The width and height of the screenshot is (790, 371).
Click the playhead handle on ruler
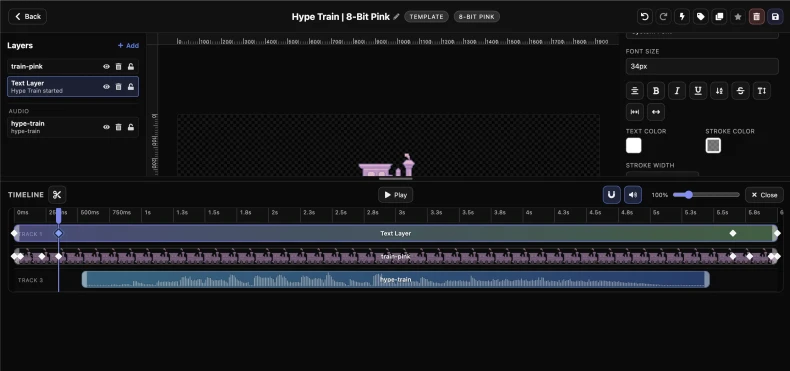[58, 215]
